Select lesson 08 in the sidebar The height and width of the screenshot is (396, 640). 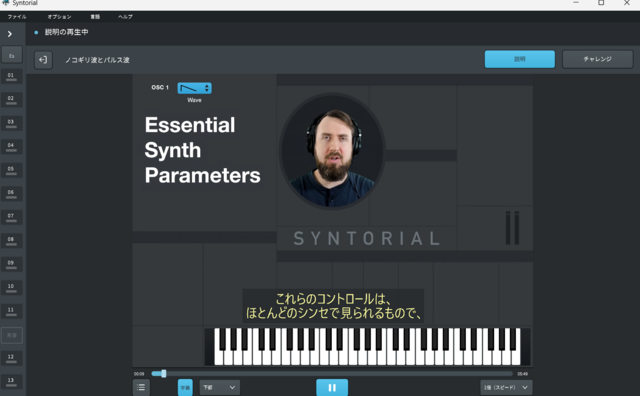tap(11, 240)
